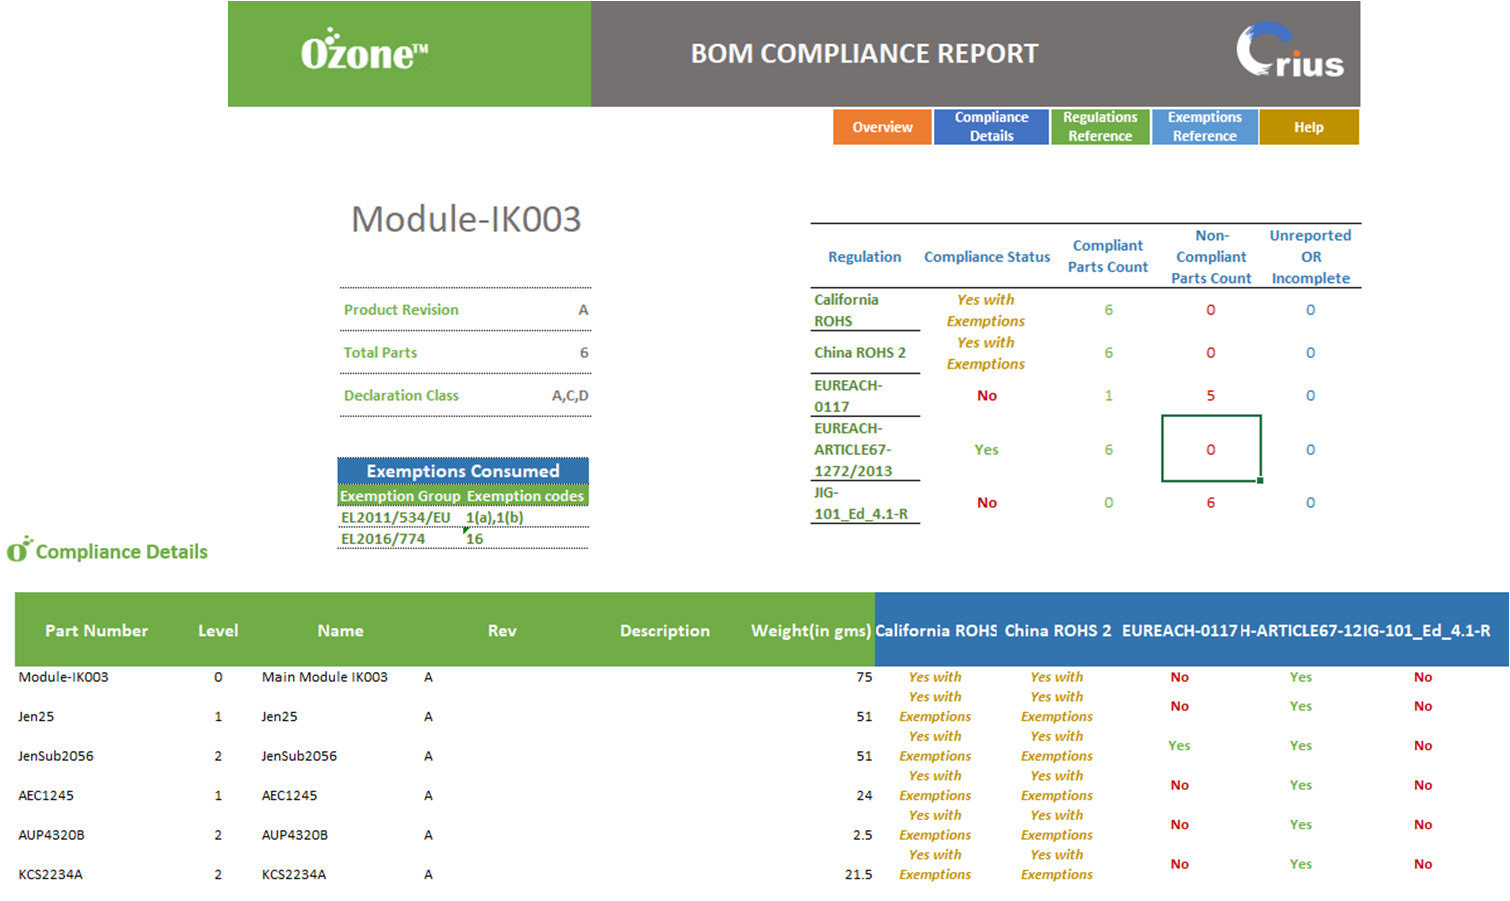This screenshot has height=901, width=1510.
Task: Go to the Exemptions Reference tab
Action: pyautogui.click(x=1204, y=127)
